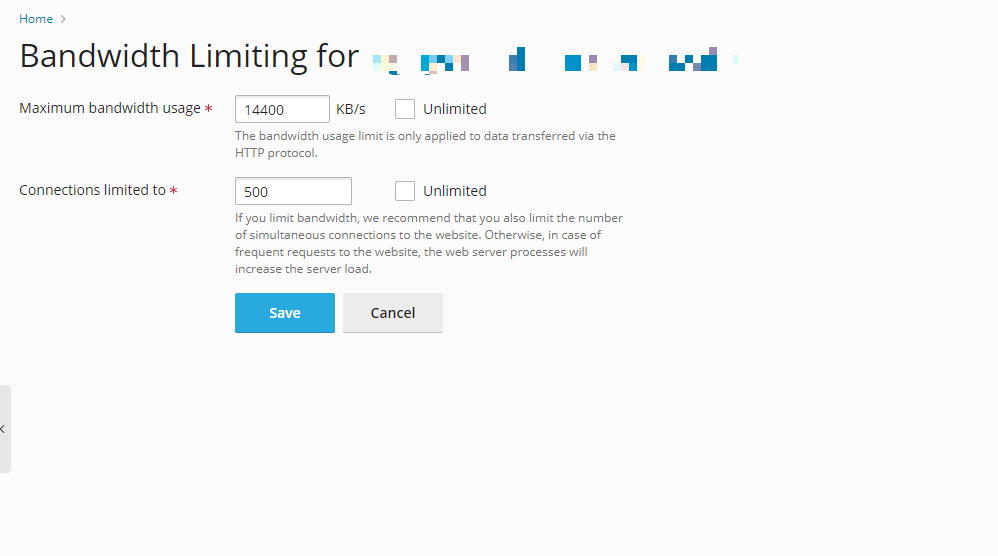Click the Bandwidth Limiting for heading
Image resolution: width=998 pixels, height=556 pixels.
click(189, 56)
